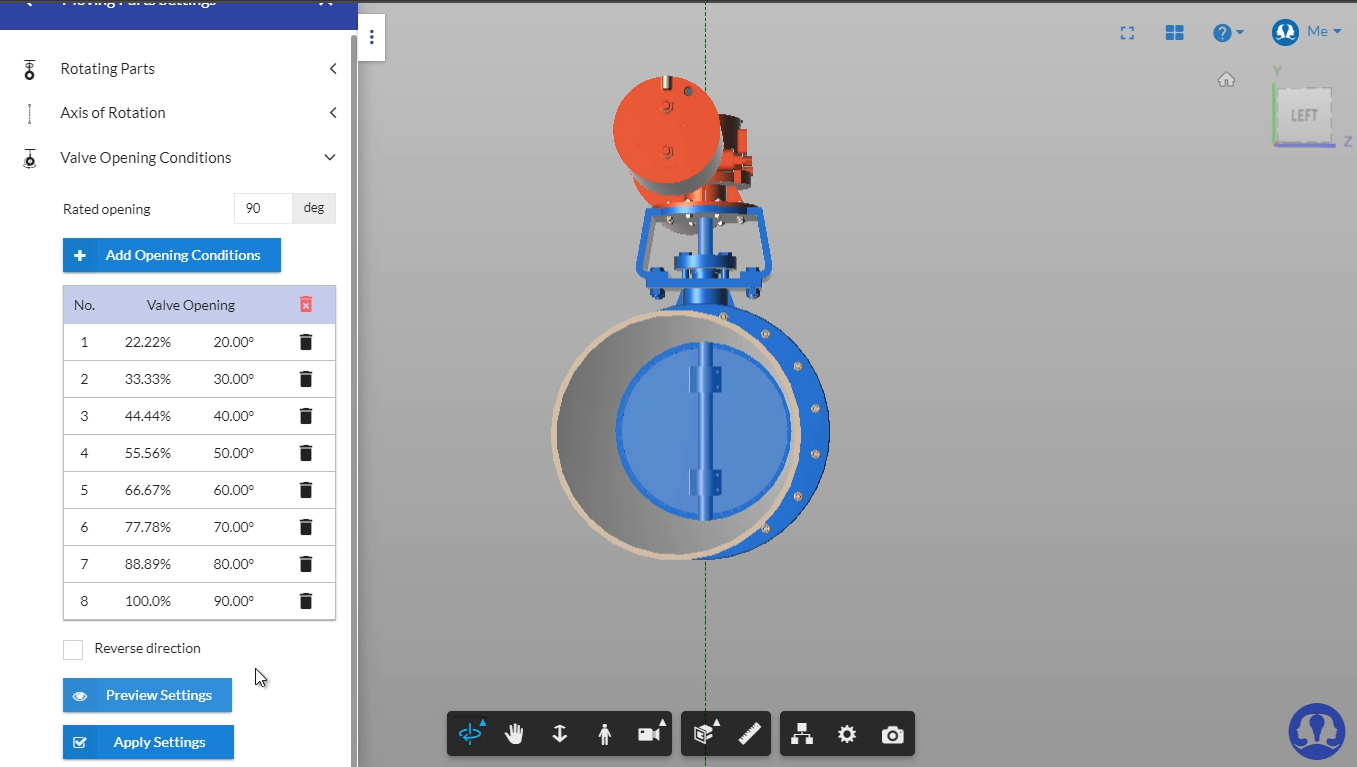This screenshot has width=1357, height=767.
Task: Open viewer settings gear
Action: [847, 734]
